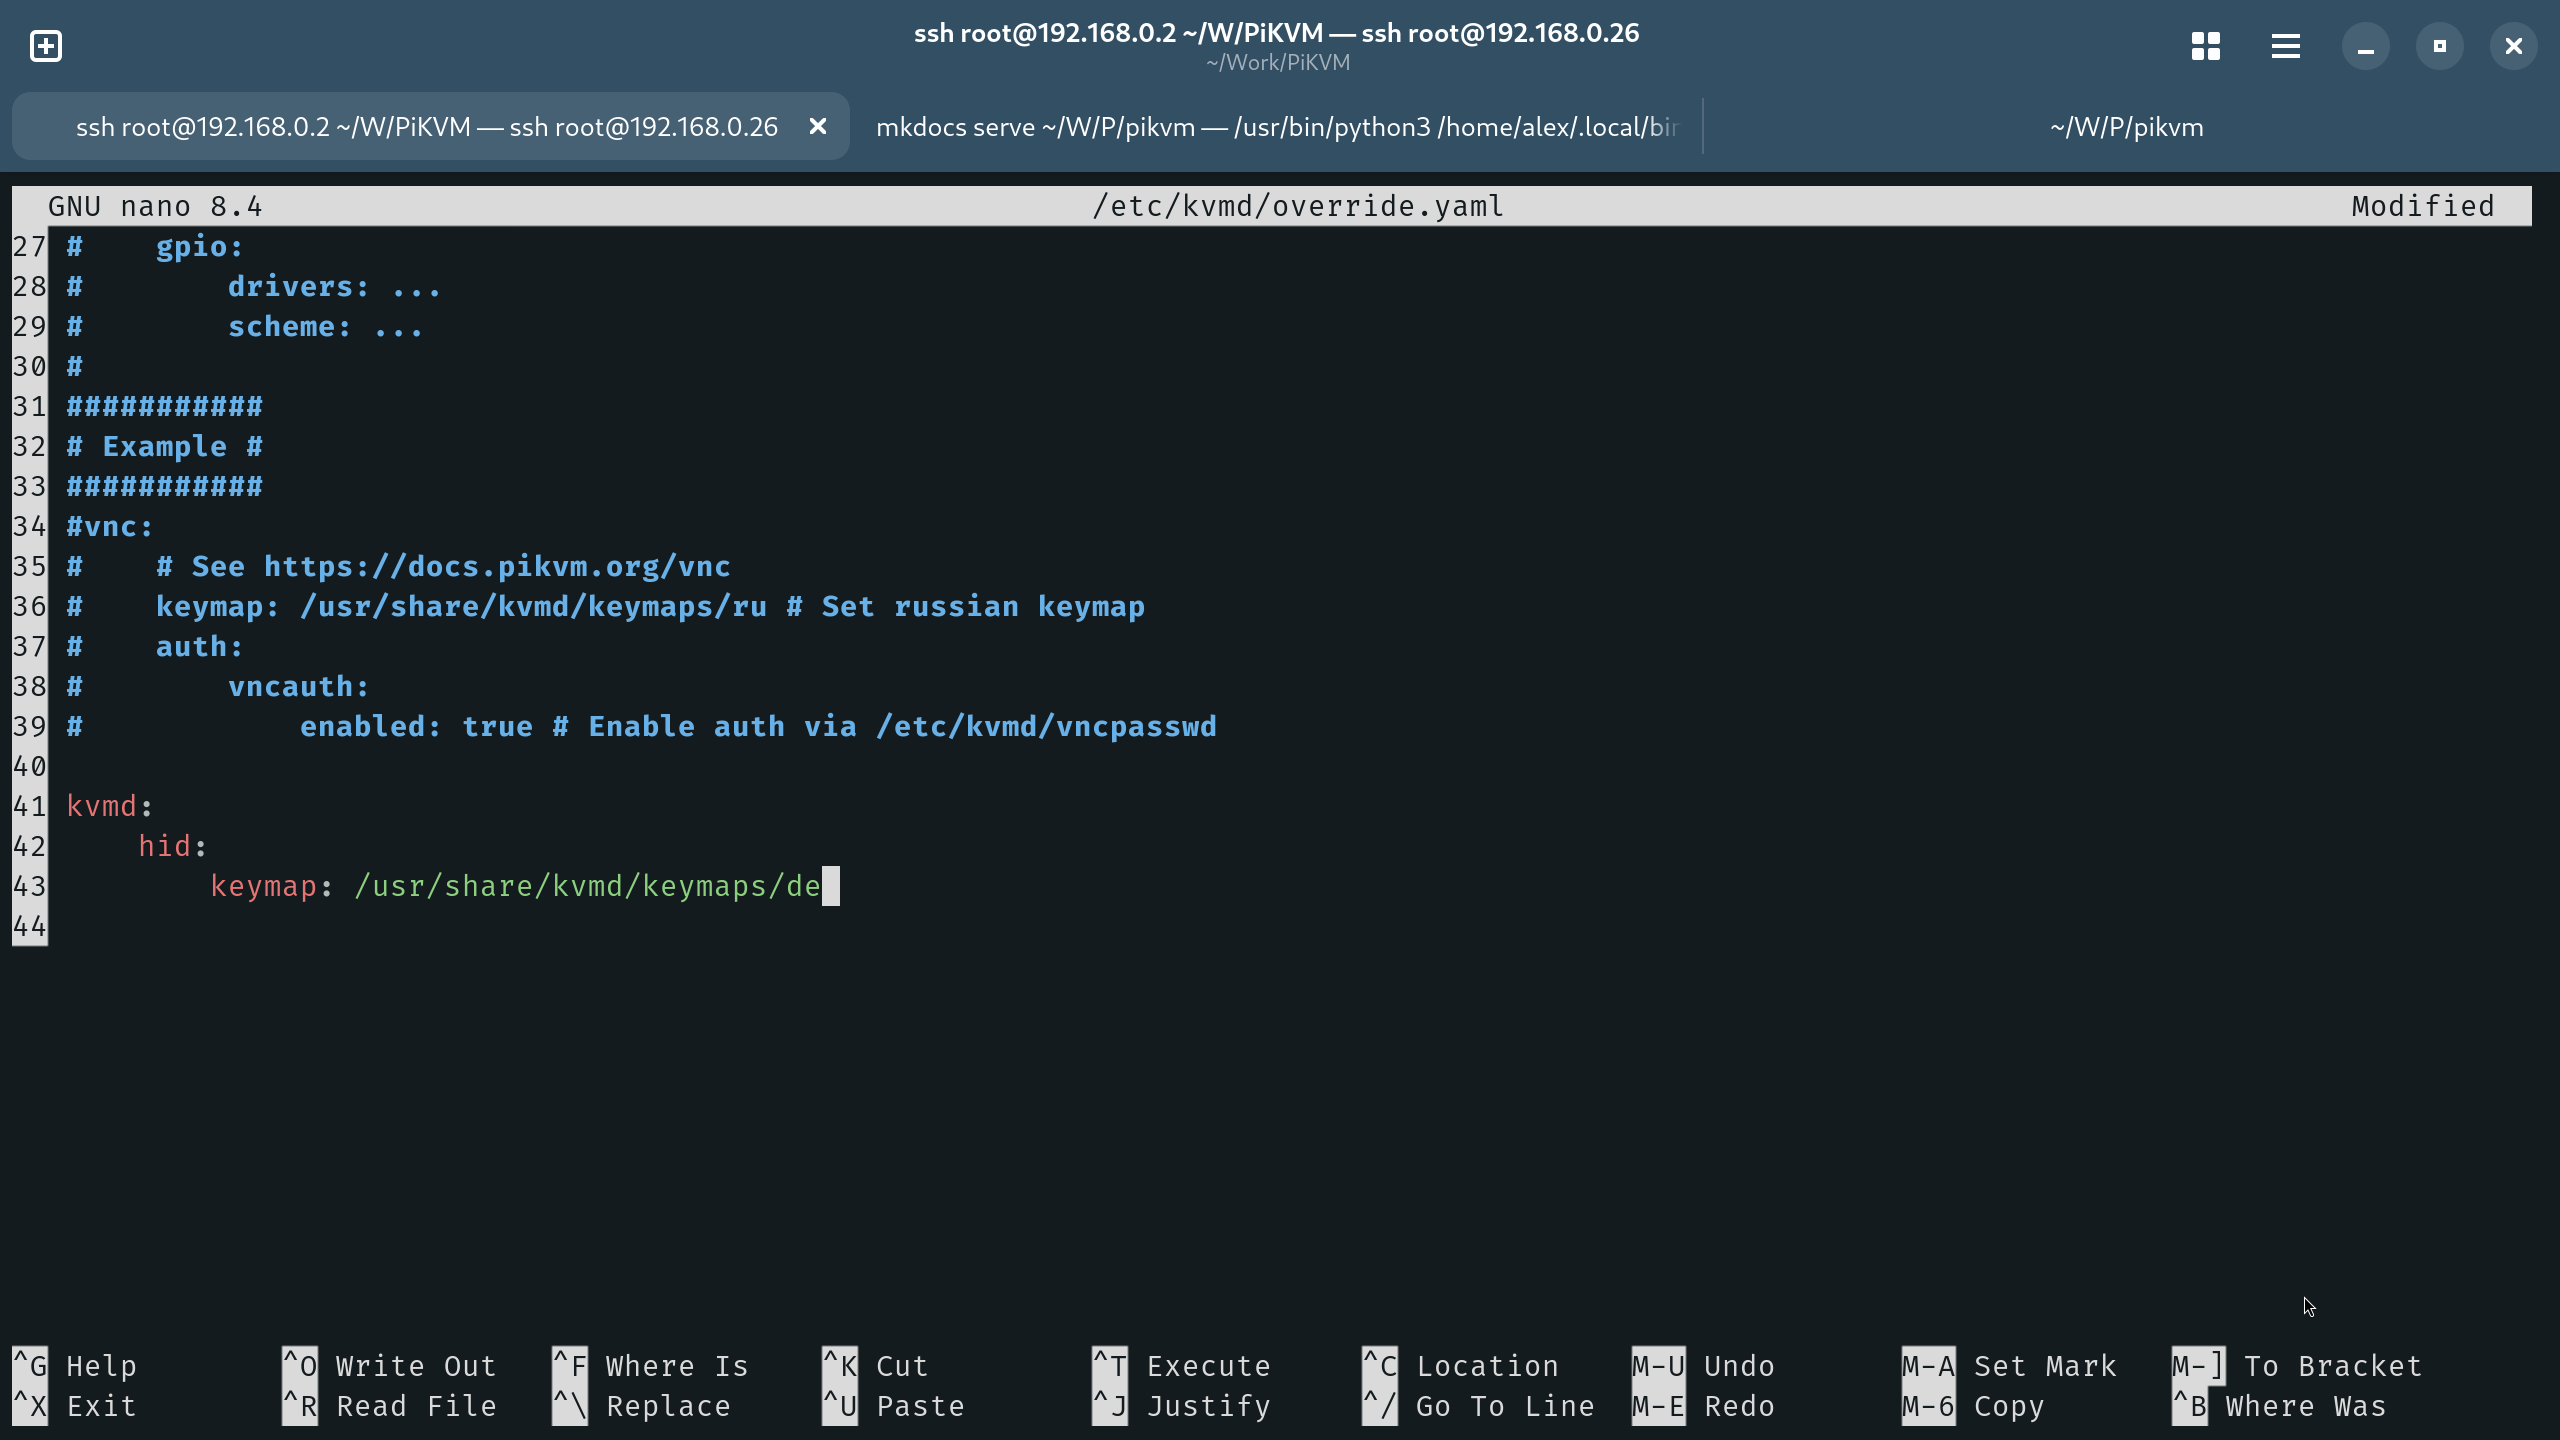Select the ssh root@192.168.0.2 tab

tap(426, 127)
